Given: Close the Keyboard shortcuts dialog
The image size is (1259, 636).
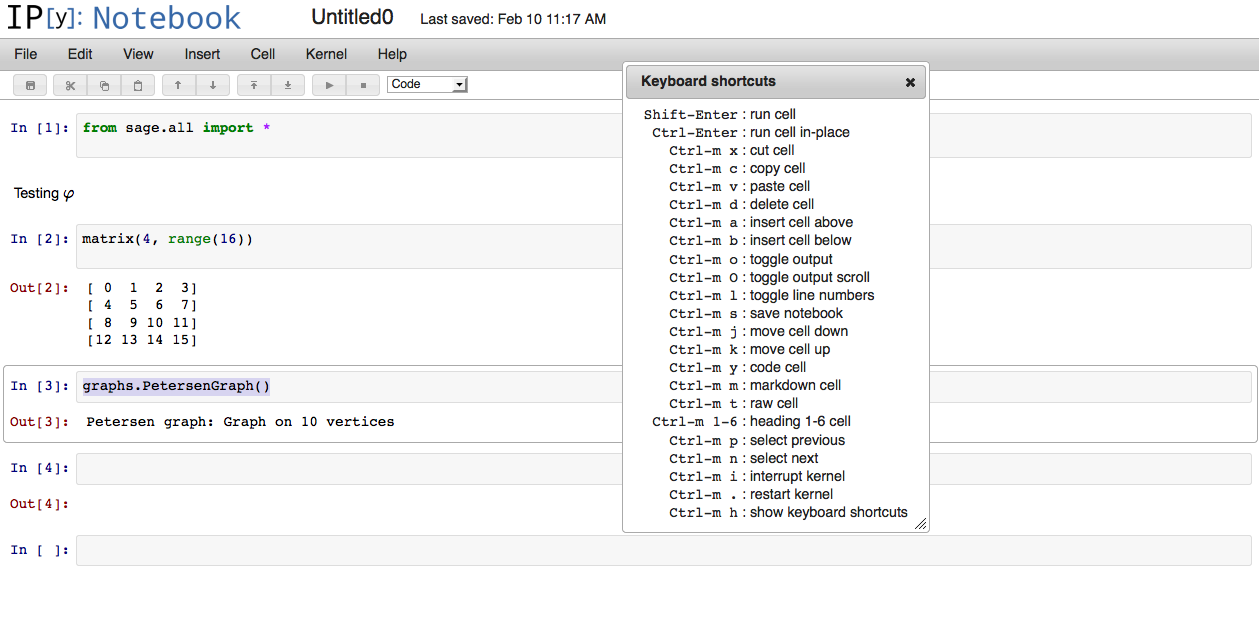Looking at the screenshot, I should click(x=910, y=82).
